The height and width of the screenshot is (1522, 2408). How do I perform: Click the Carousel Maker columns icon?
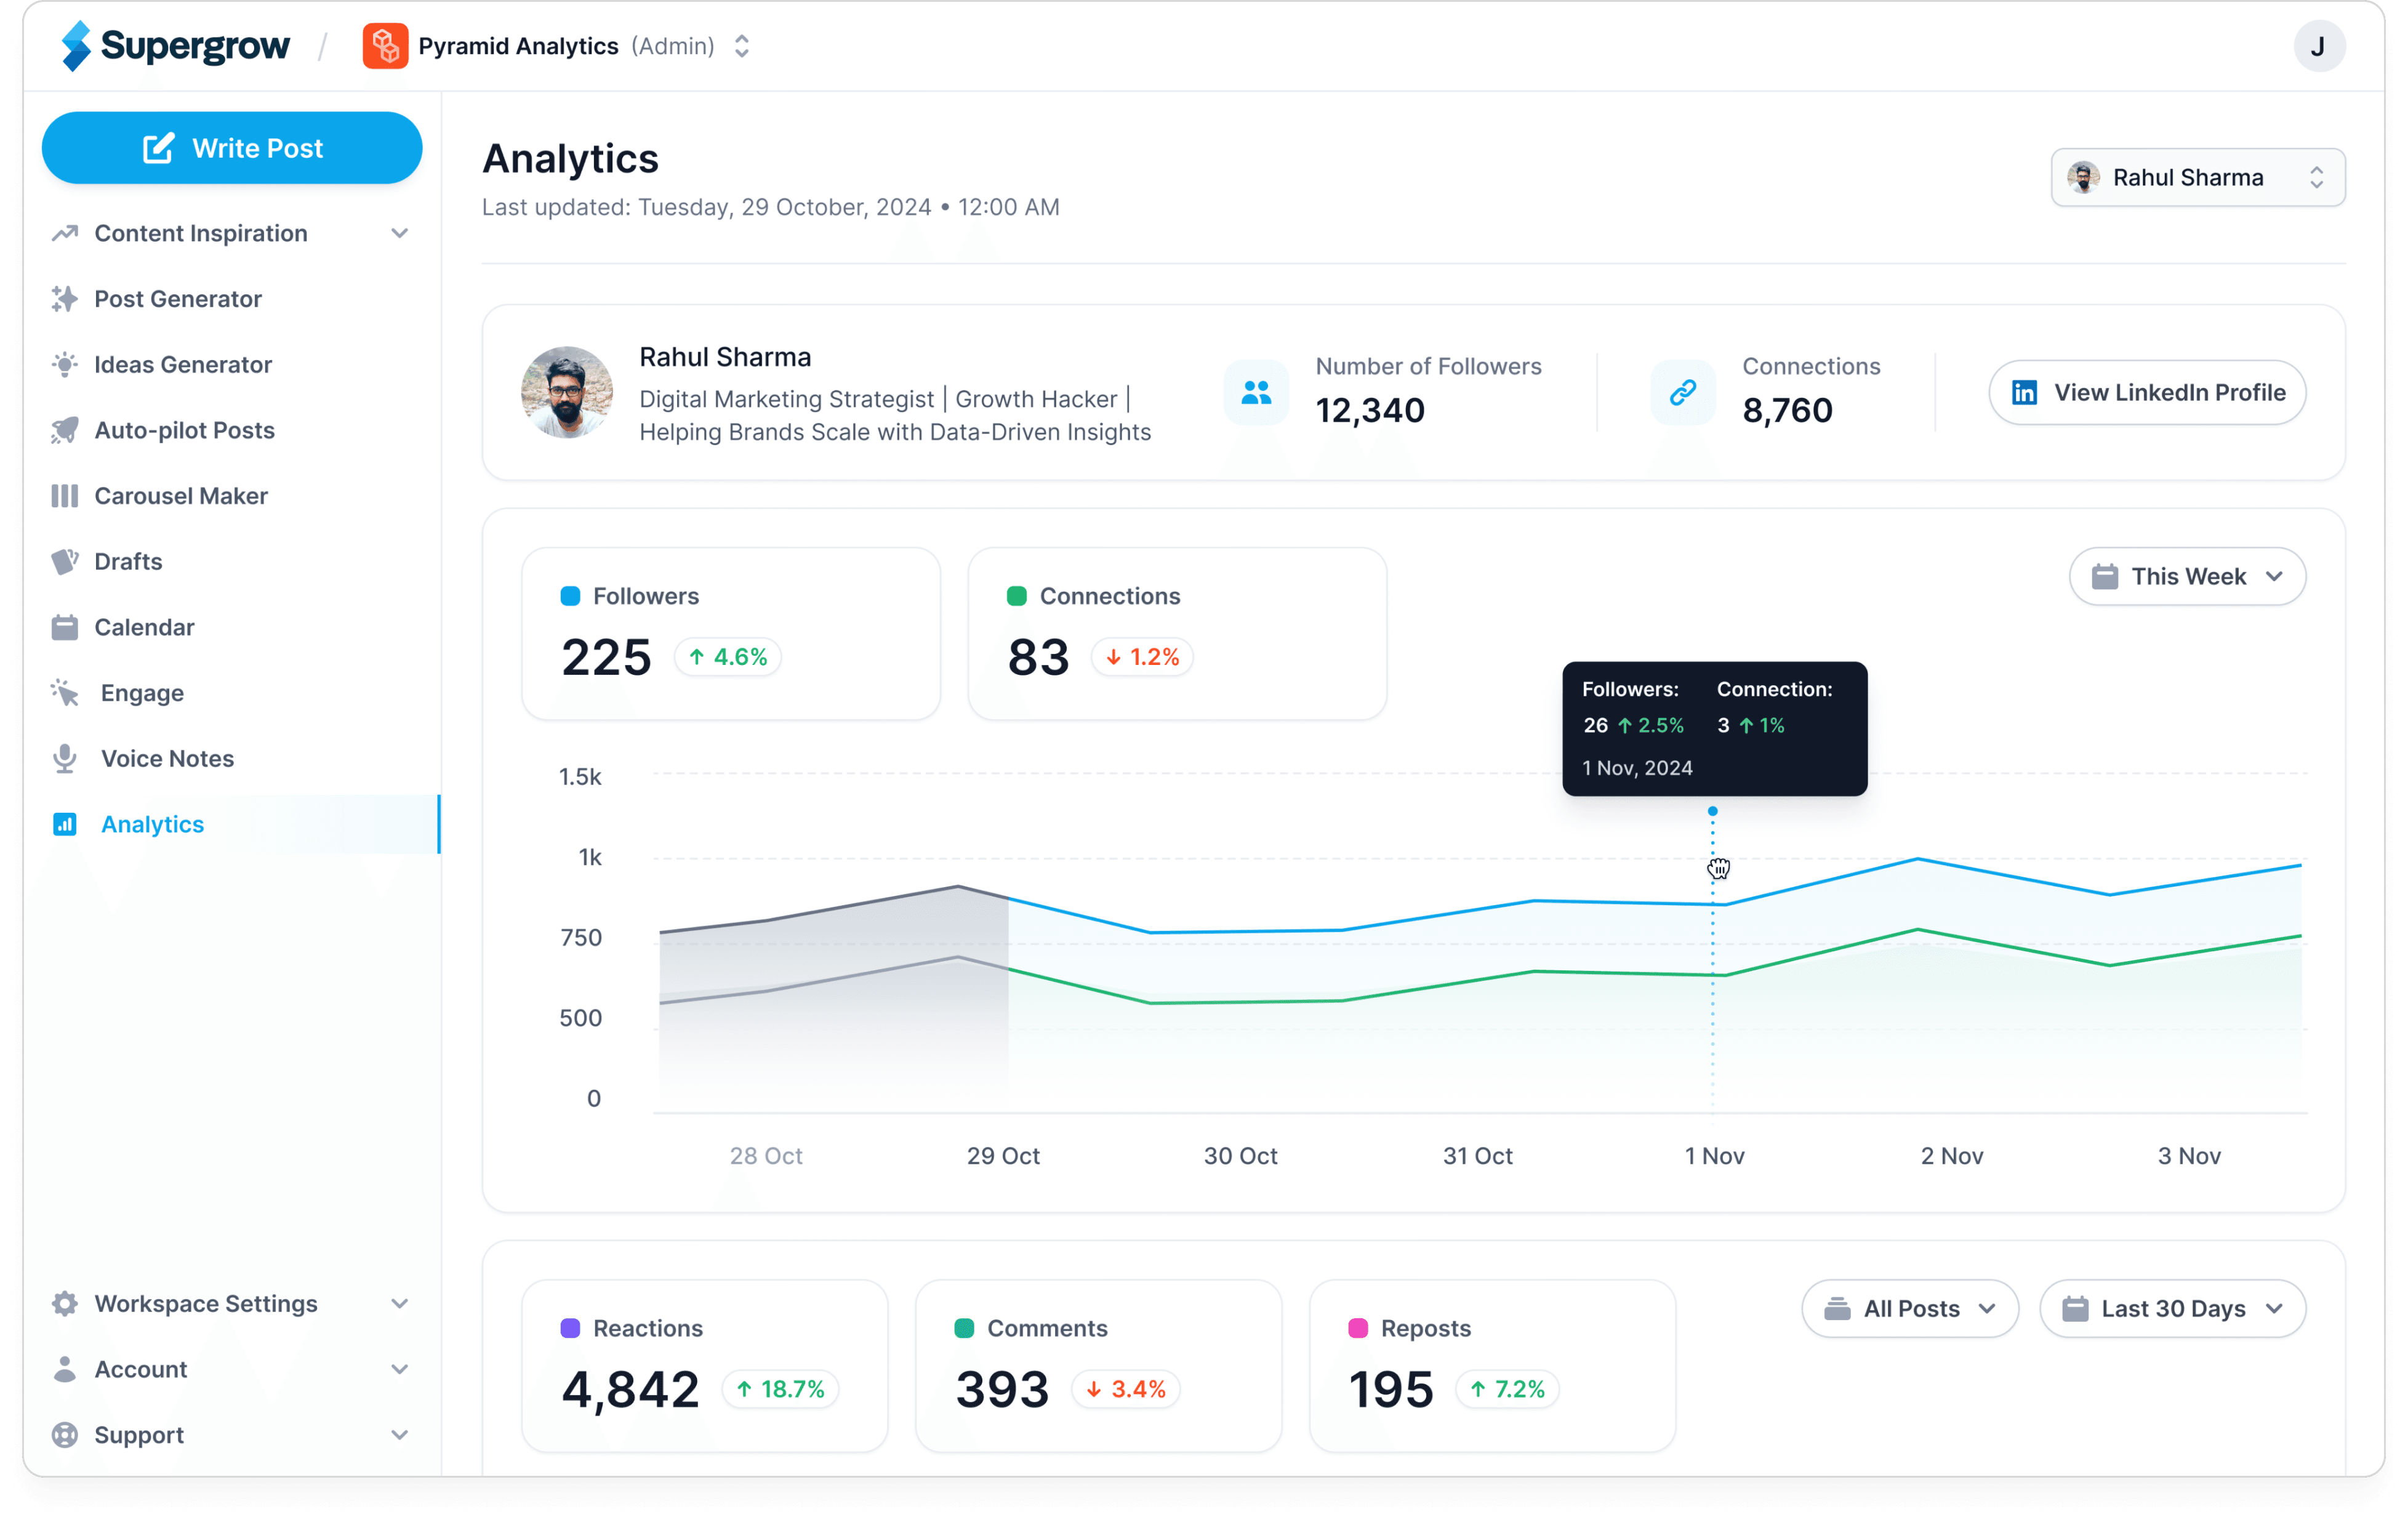coord(65,496)
